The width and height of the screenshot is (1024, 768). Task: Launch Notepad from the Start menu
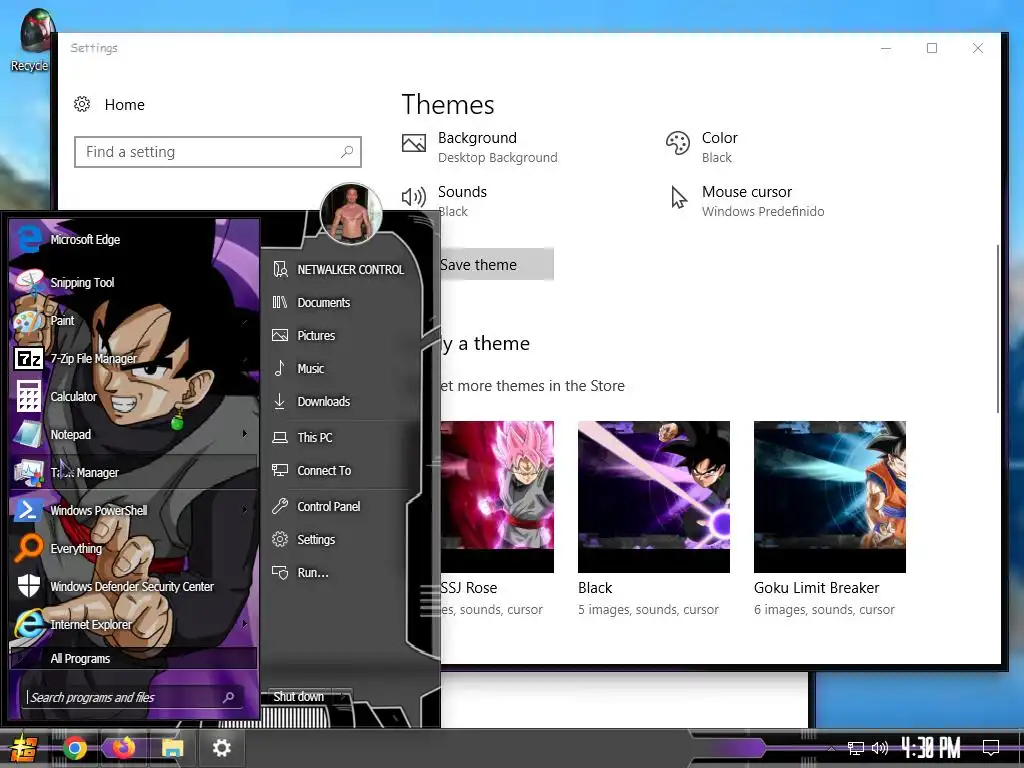(x=134, y=434)
